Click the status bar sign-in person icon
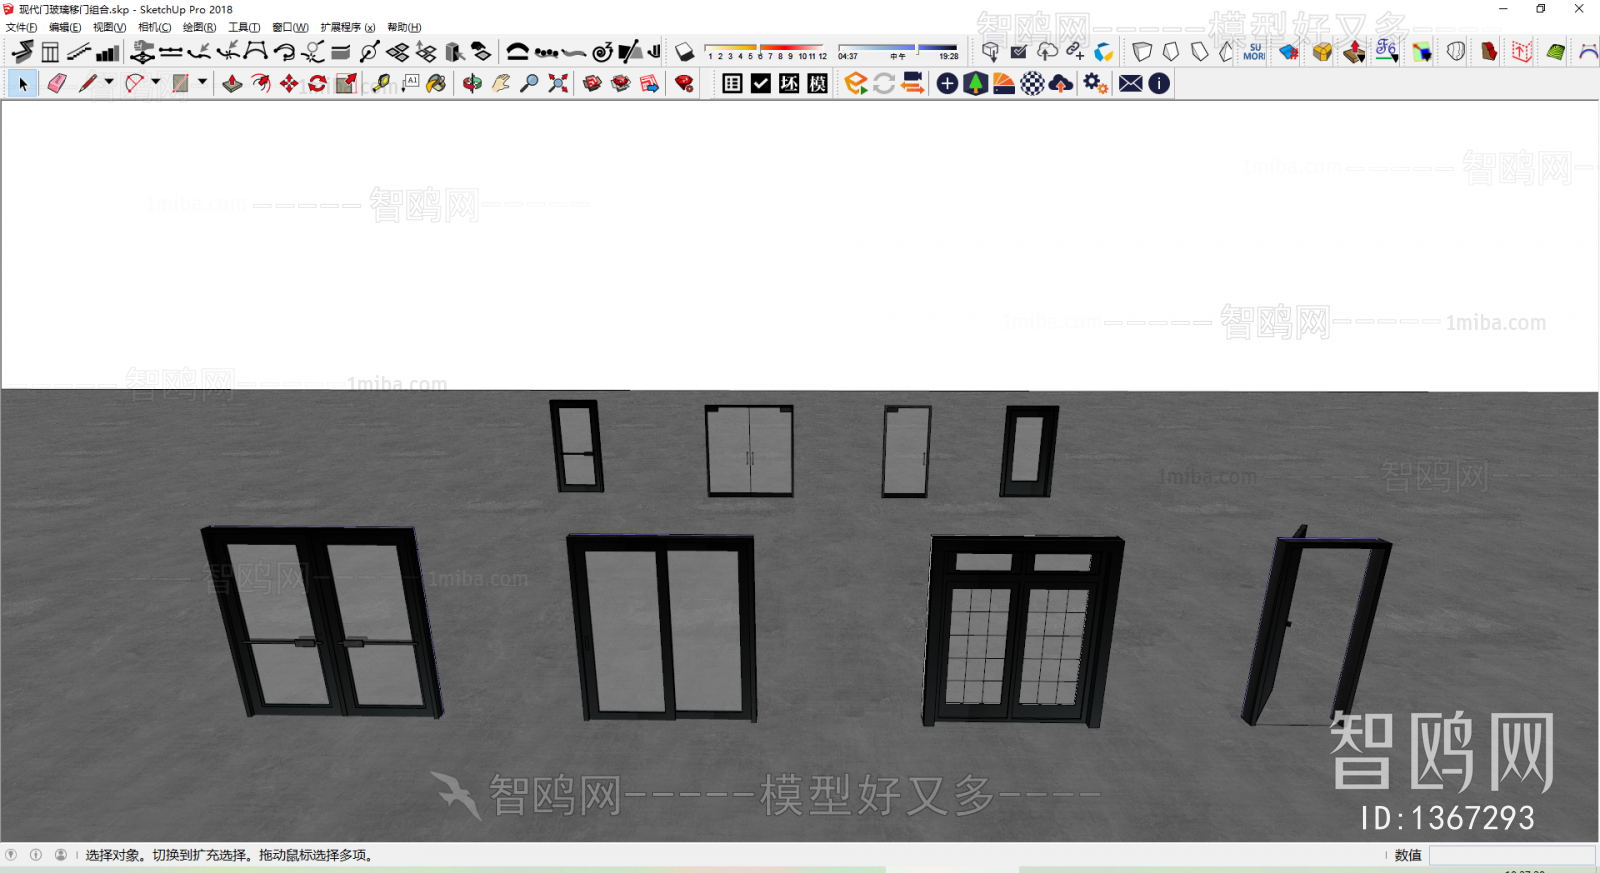The width and height of the screenshot is (1600, 873). point(61,855)
